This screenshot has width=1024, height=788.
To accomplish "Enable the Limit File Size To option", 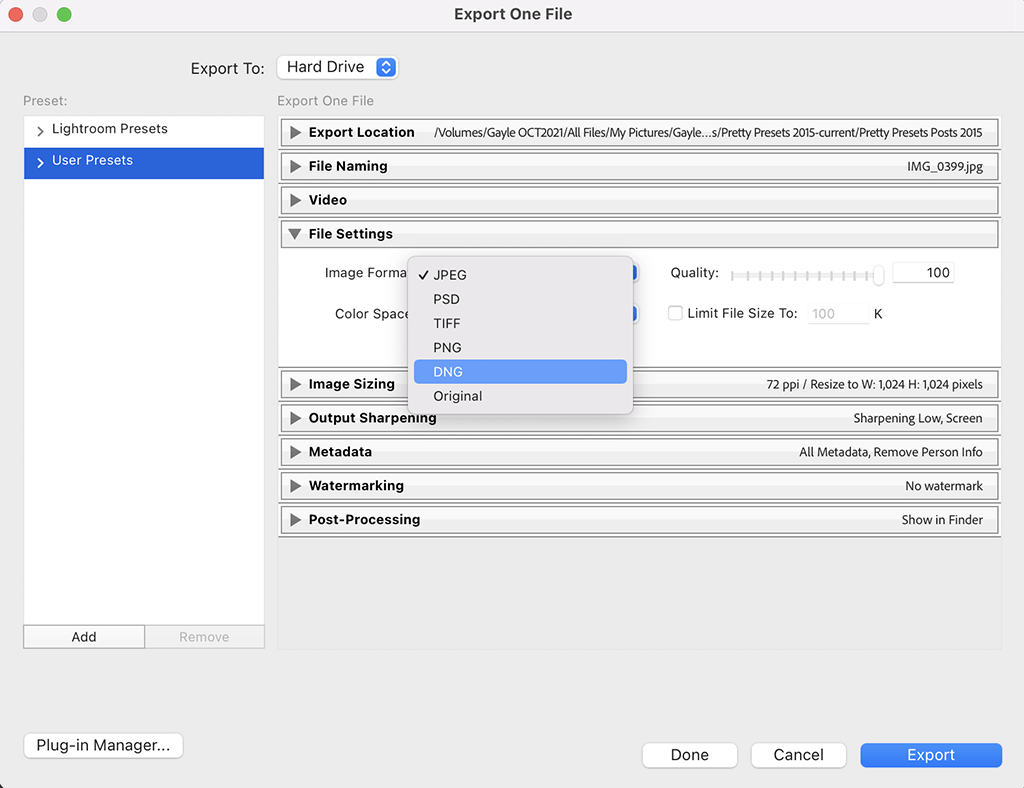I will 675,313.
